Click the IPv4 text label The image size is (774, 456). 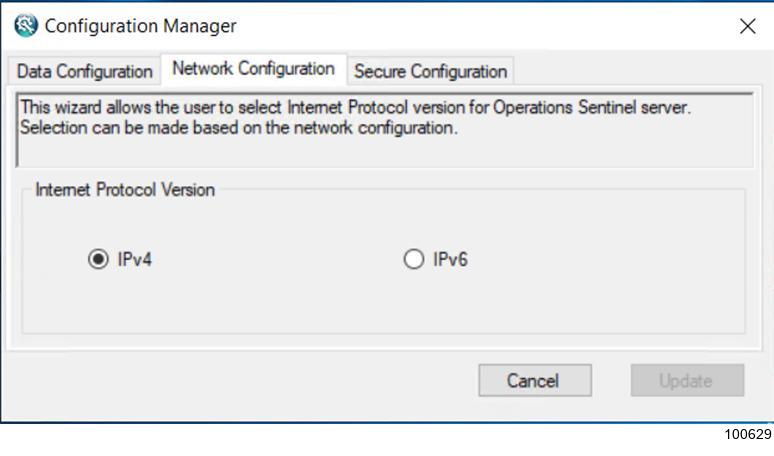(135, 260)
